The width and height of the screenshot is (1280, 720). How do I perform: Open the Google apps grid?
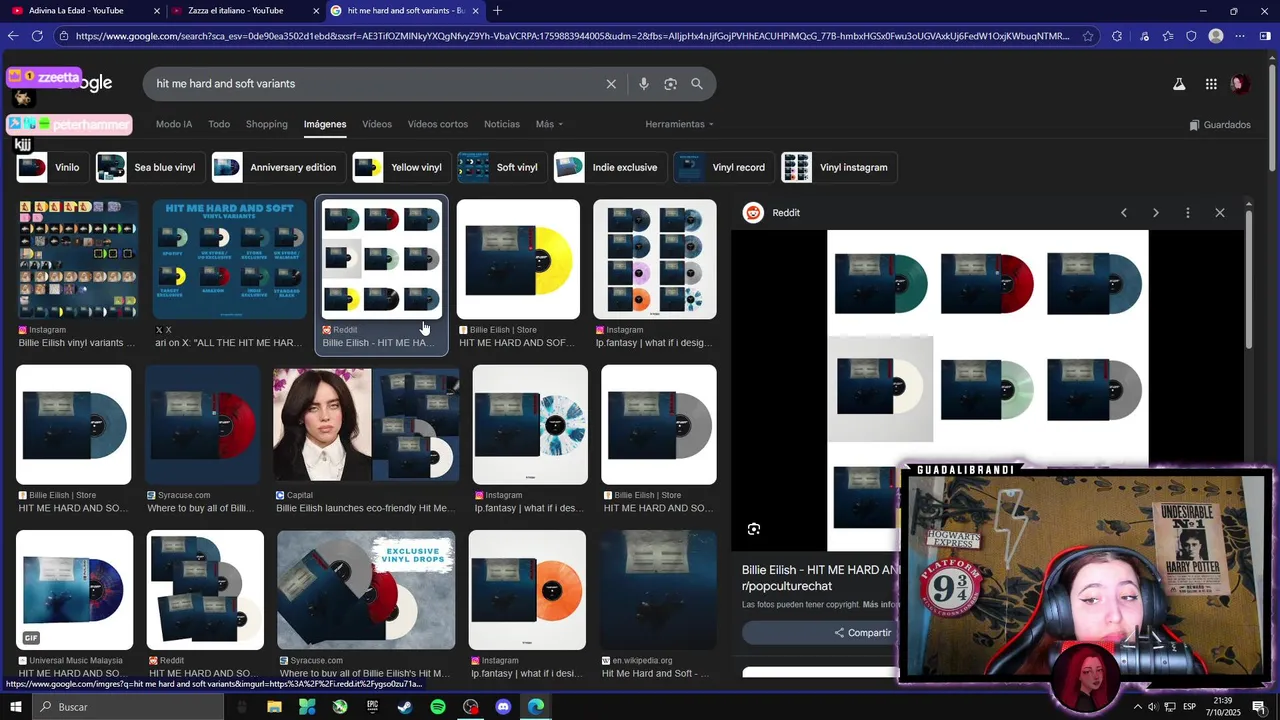pyautogui.click(x=1211, y=85)
